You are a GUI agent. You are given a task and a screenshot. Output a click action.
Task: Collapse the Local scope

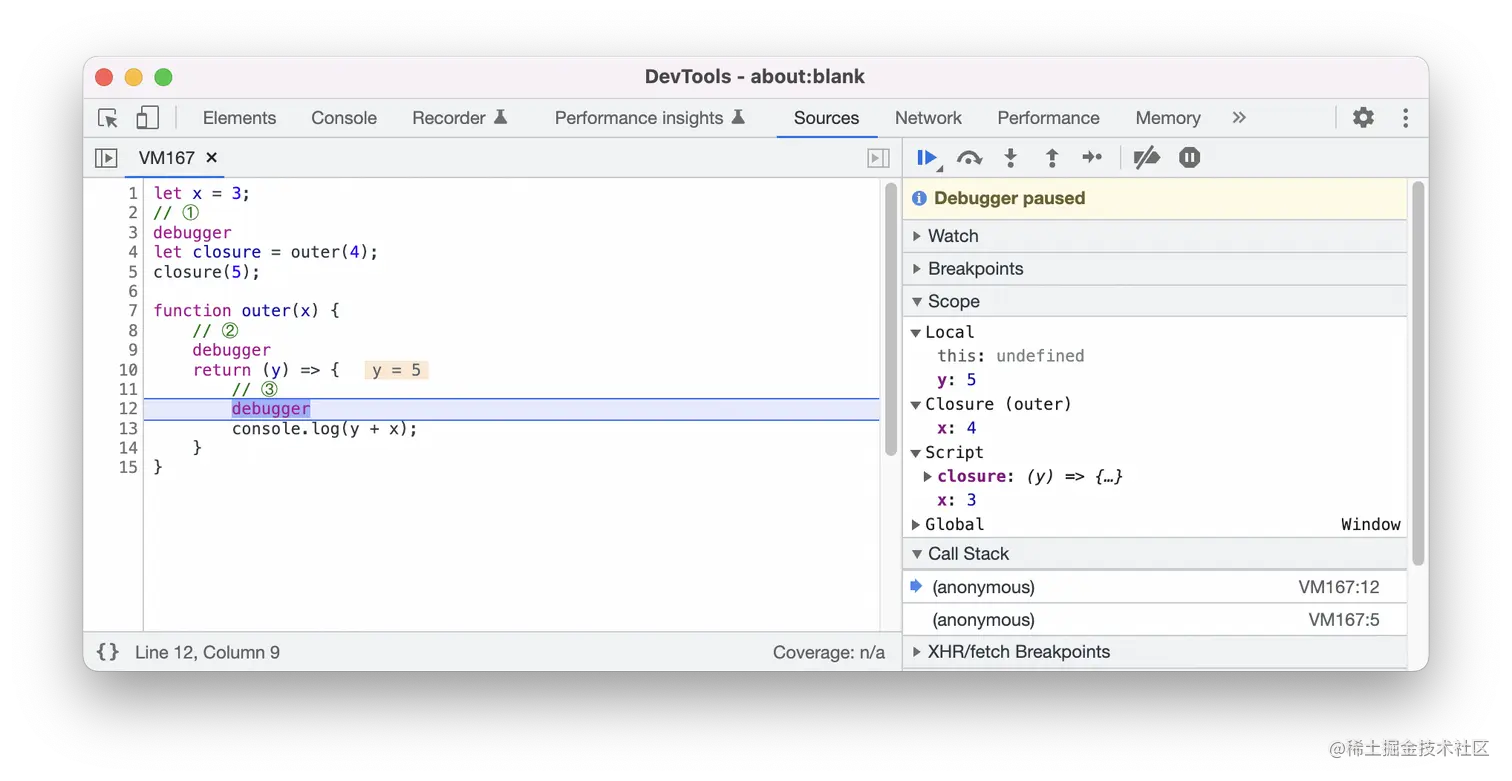point(915,333)
